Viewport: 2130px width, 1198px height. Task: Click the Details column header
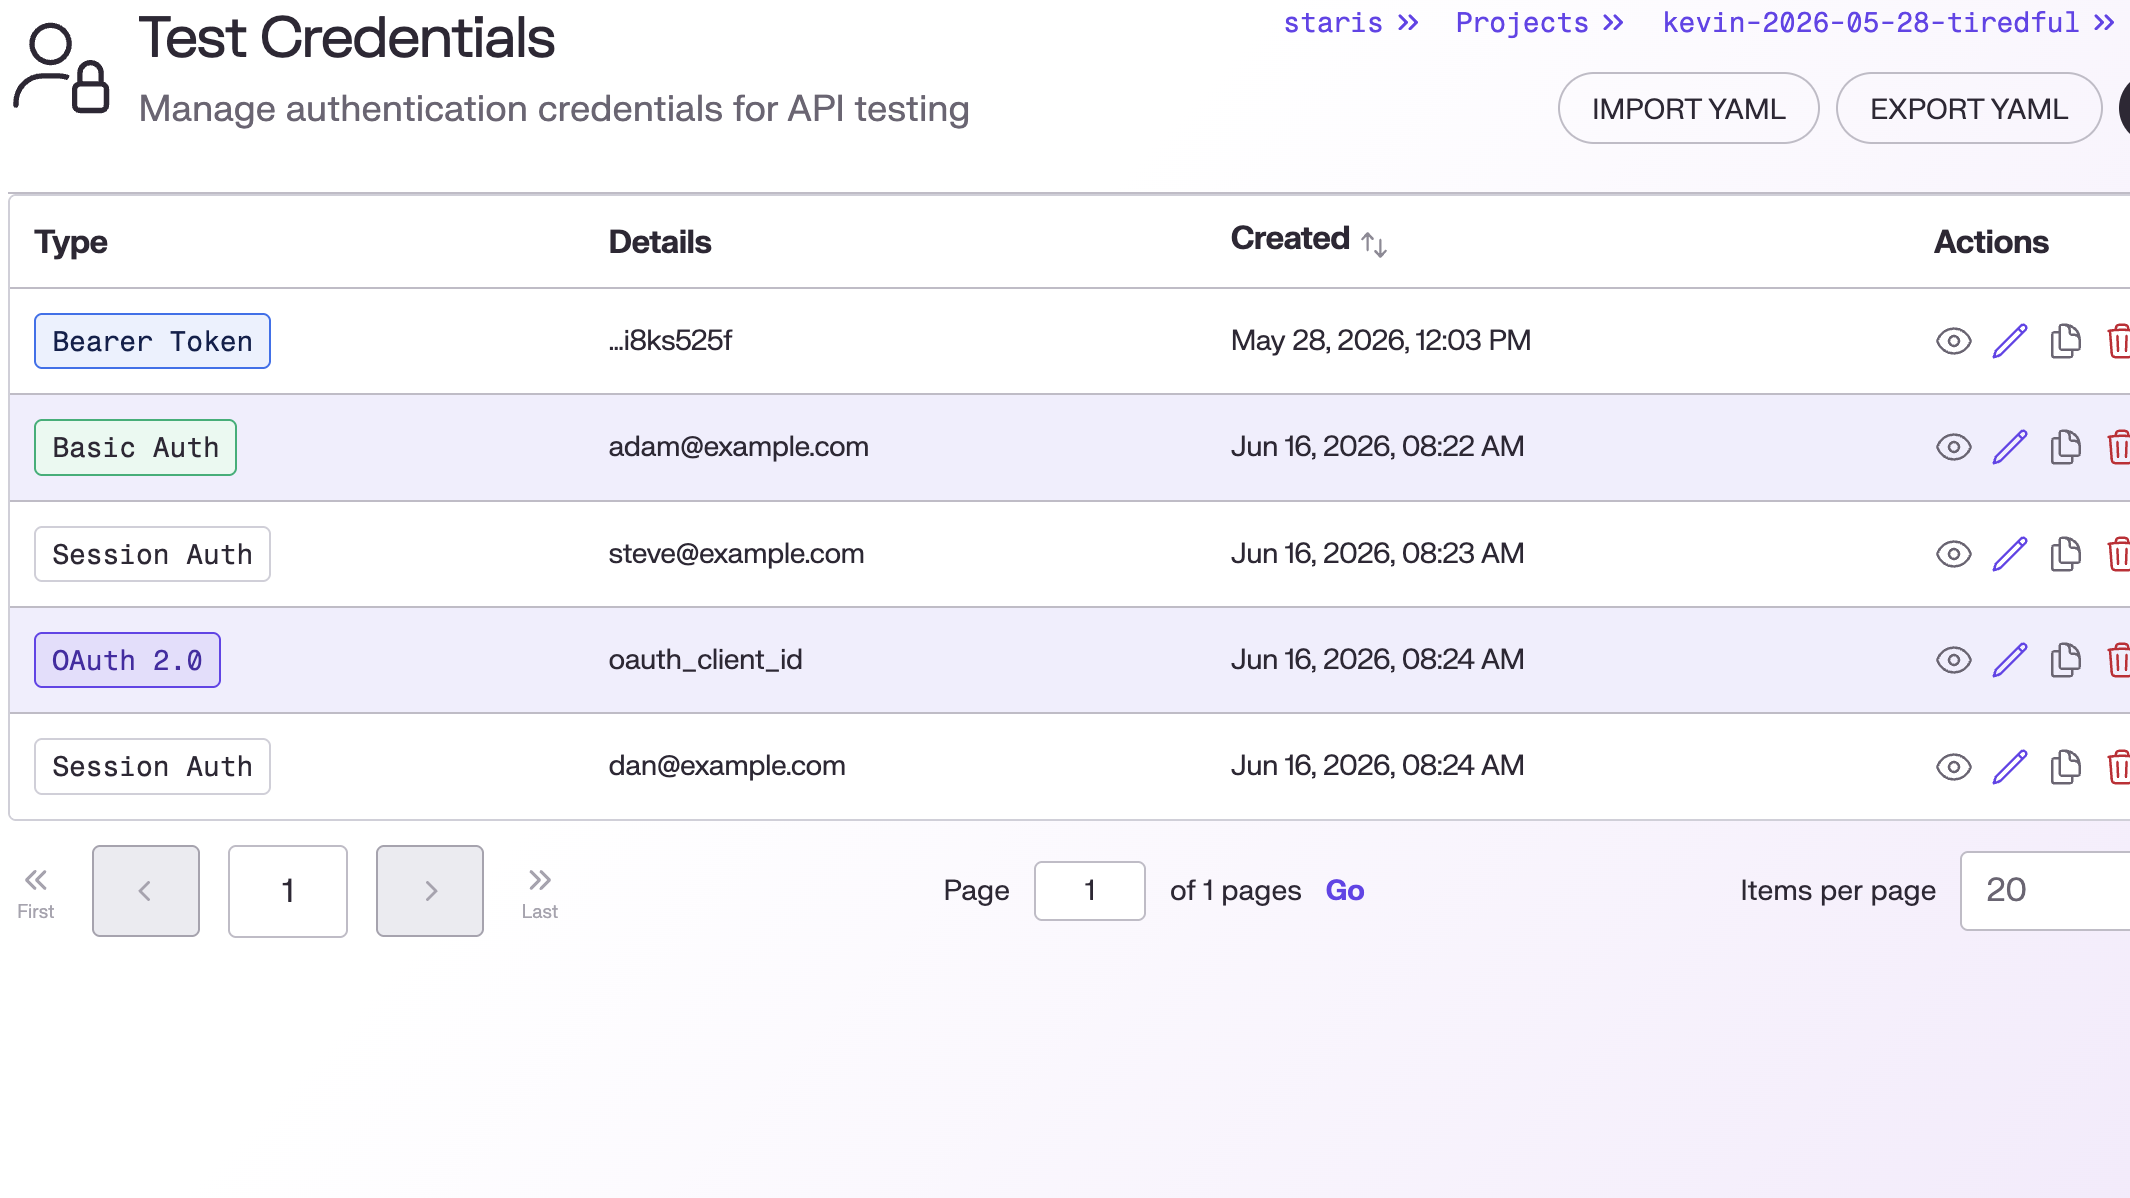660,242
